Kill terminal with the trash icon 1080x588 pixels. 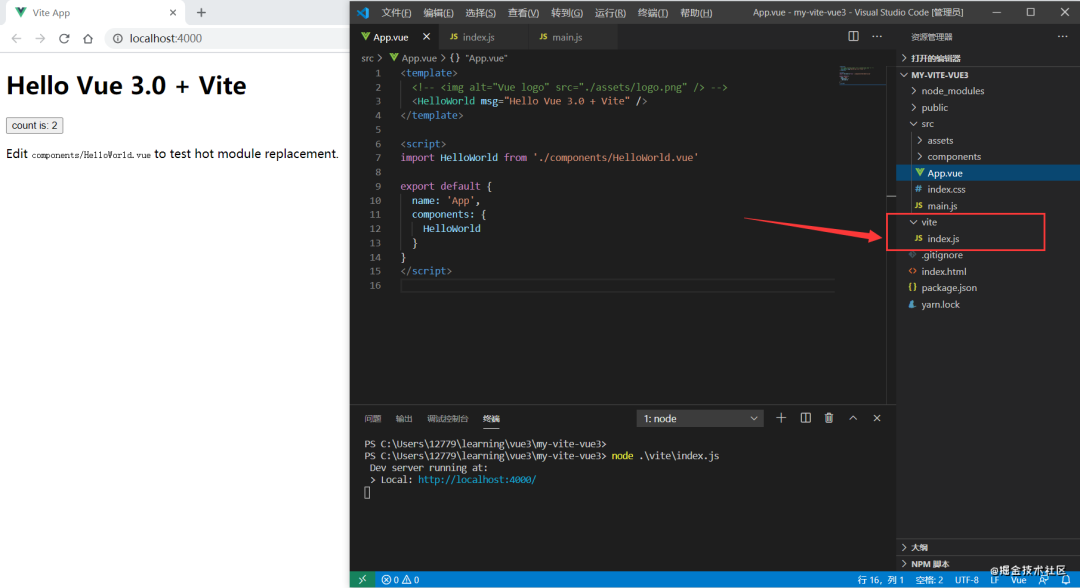[829, 418]
